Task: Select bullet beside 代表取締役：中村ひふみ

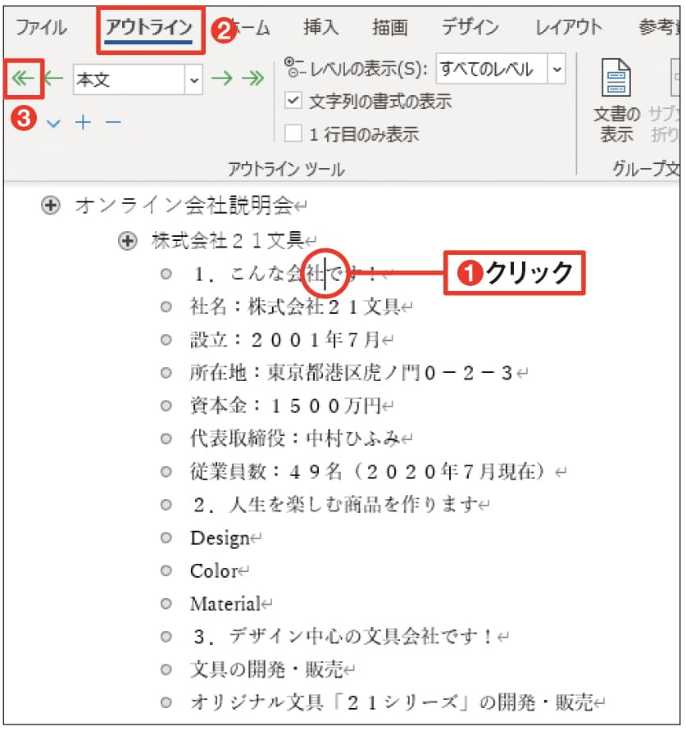Action: (166, 439)
